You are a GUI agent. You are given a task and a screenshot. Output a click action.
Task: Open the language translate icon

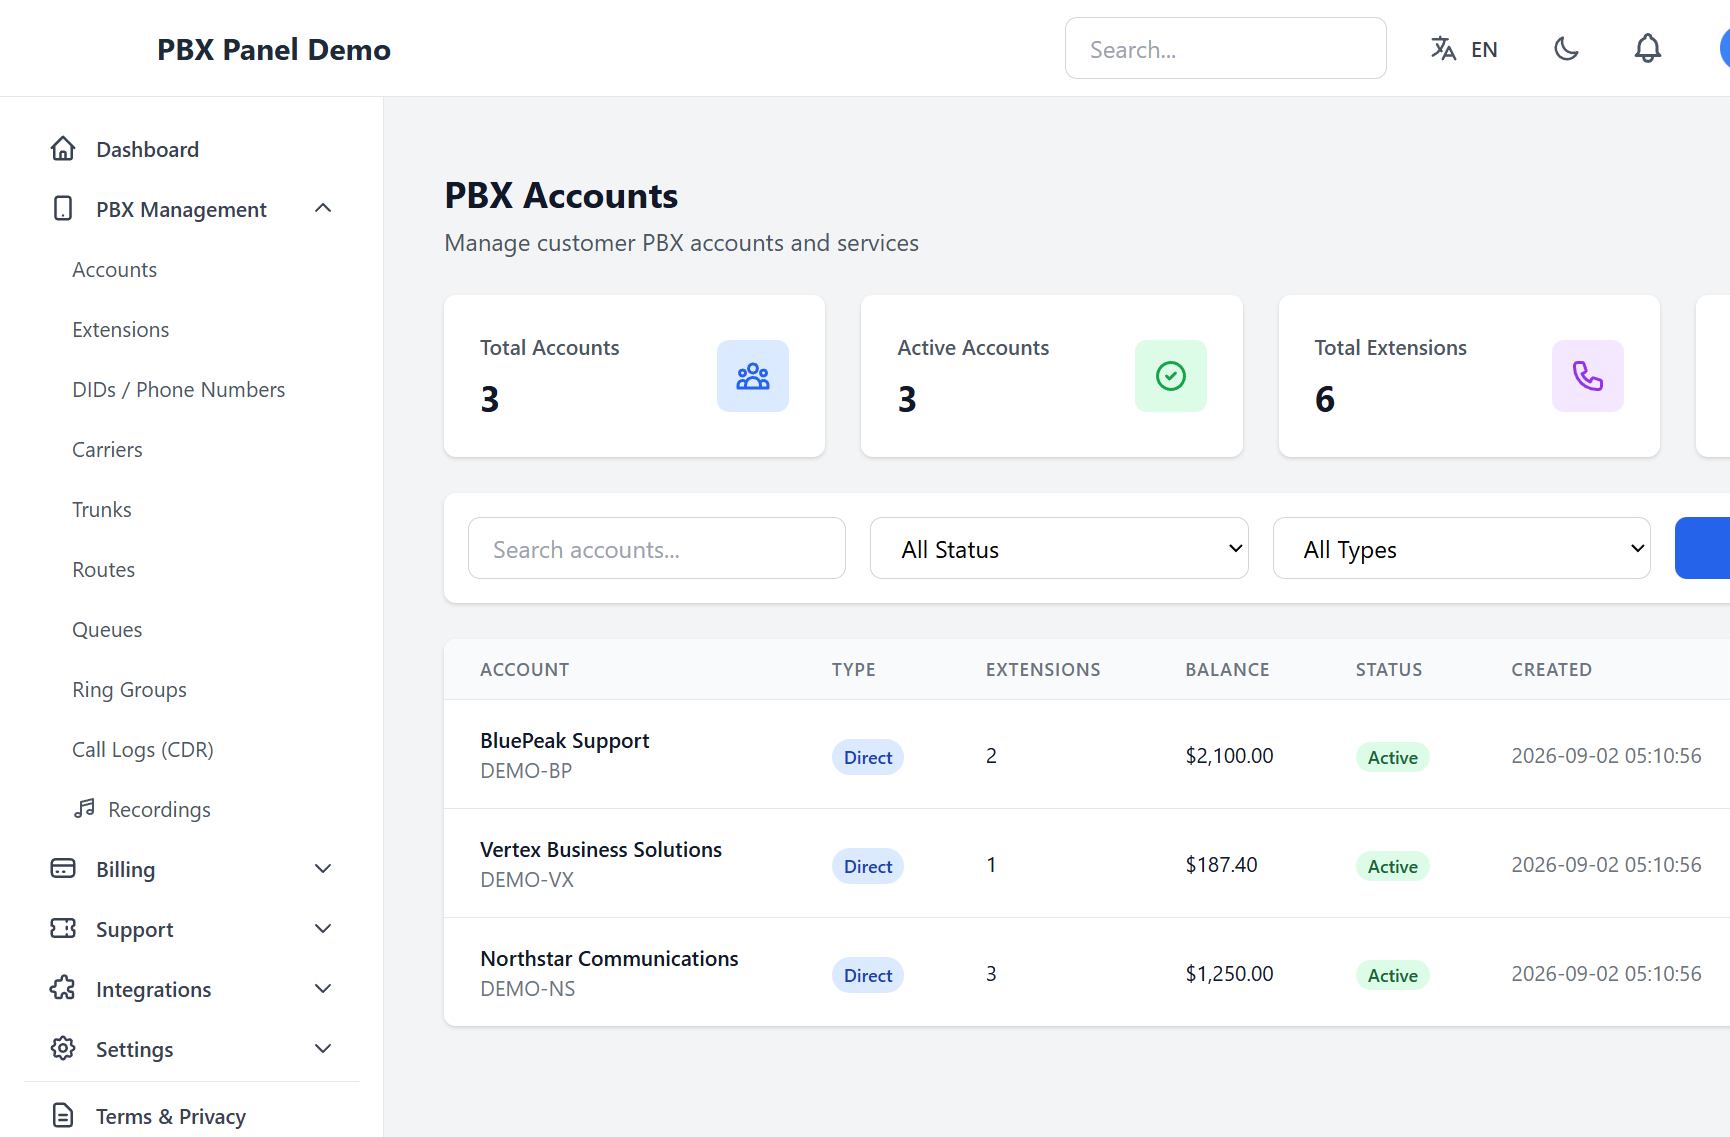point(1443,48)
